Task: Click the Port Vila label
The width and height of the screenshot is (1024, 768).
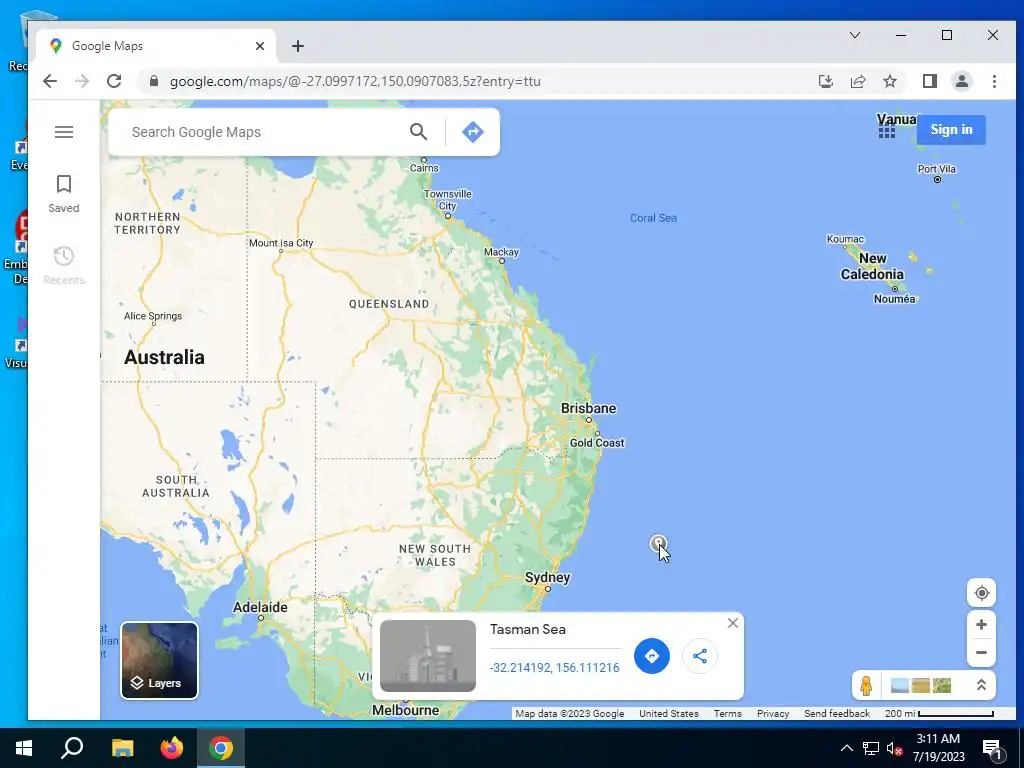Action: click(x=936, y=169)
